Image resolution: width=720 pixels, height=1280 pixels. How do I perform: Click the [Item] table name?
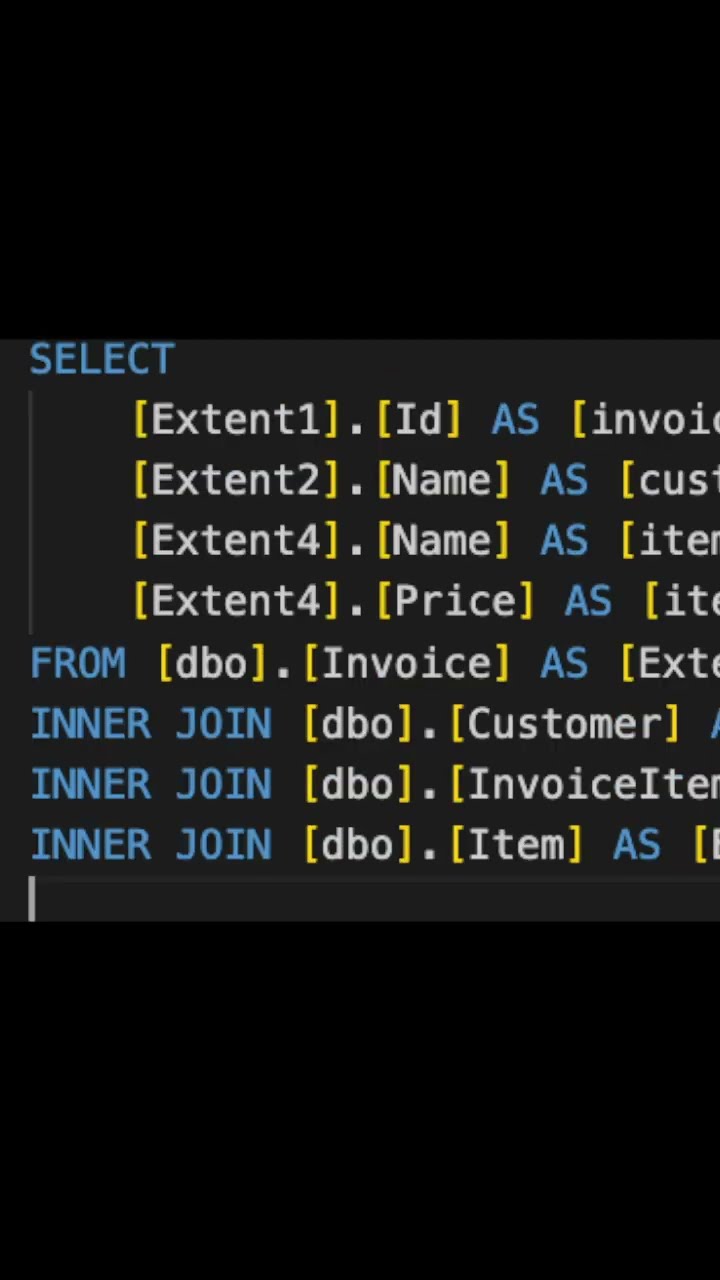515,845
